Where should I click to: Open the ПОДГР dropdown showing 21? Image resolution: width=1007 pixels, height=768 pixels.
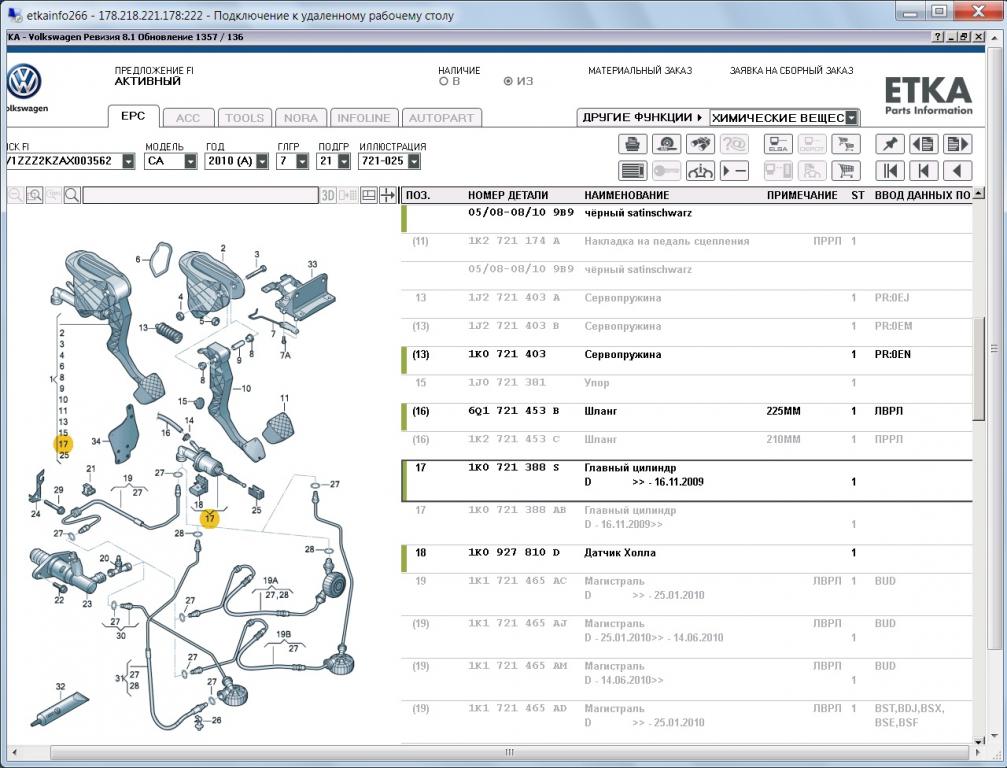[x=344, y=161]
